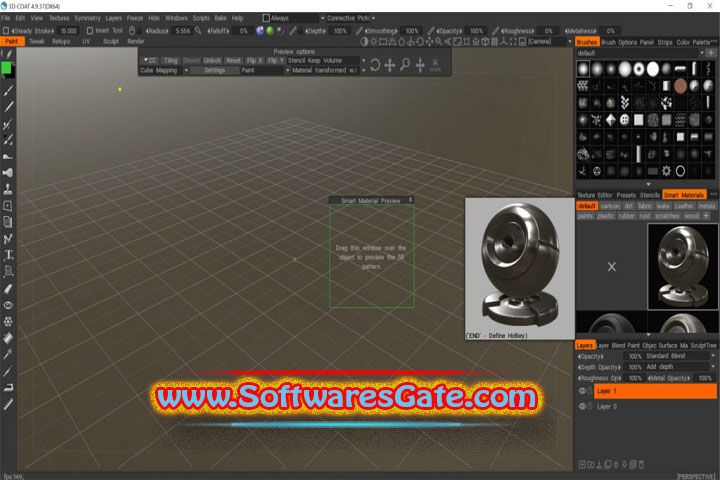Click the layer Opacity slider label

click(591, 356)
